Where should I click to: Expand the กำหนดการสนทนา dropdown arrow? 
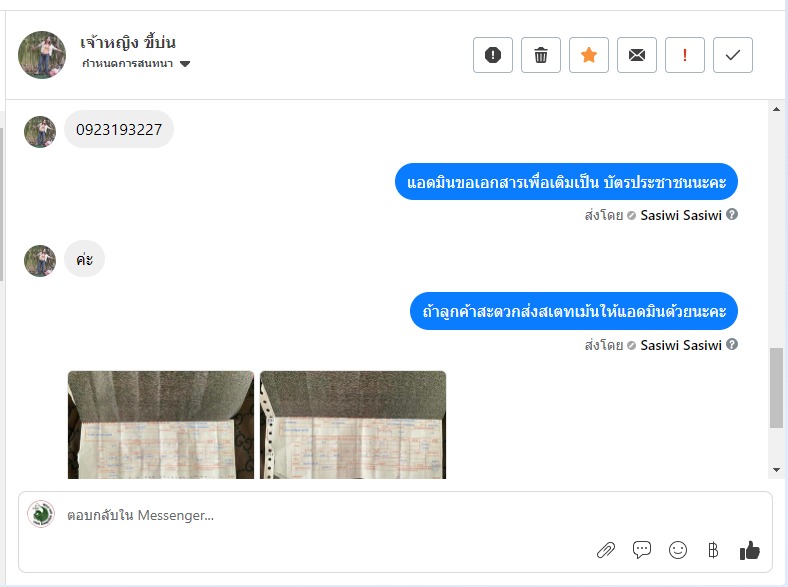185,64
